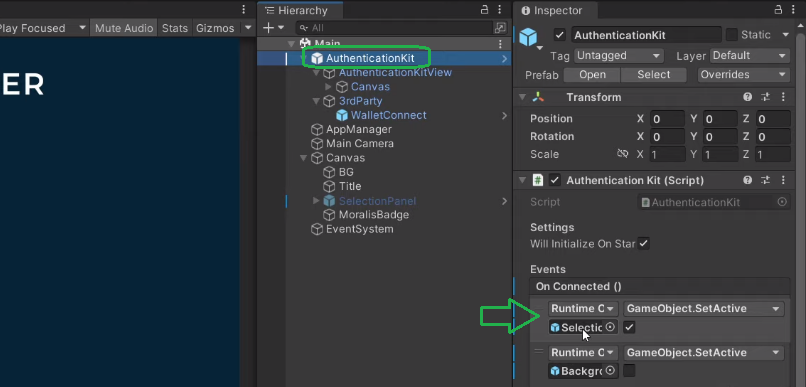The height and width of the screenshot is (387, 806).
Task: Open WalletConnect prefab arrow in Hierarchy
Action: point(504,116)
